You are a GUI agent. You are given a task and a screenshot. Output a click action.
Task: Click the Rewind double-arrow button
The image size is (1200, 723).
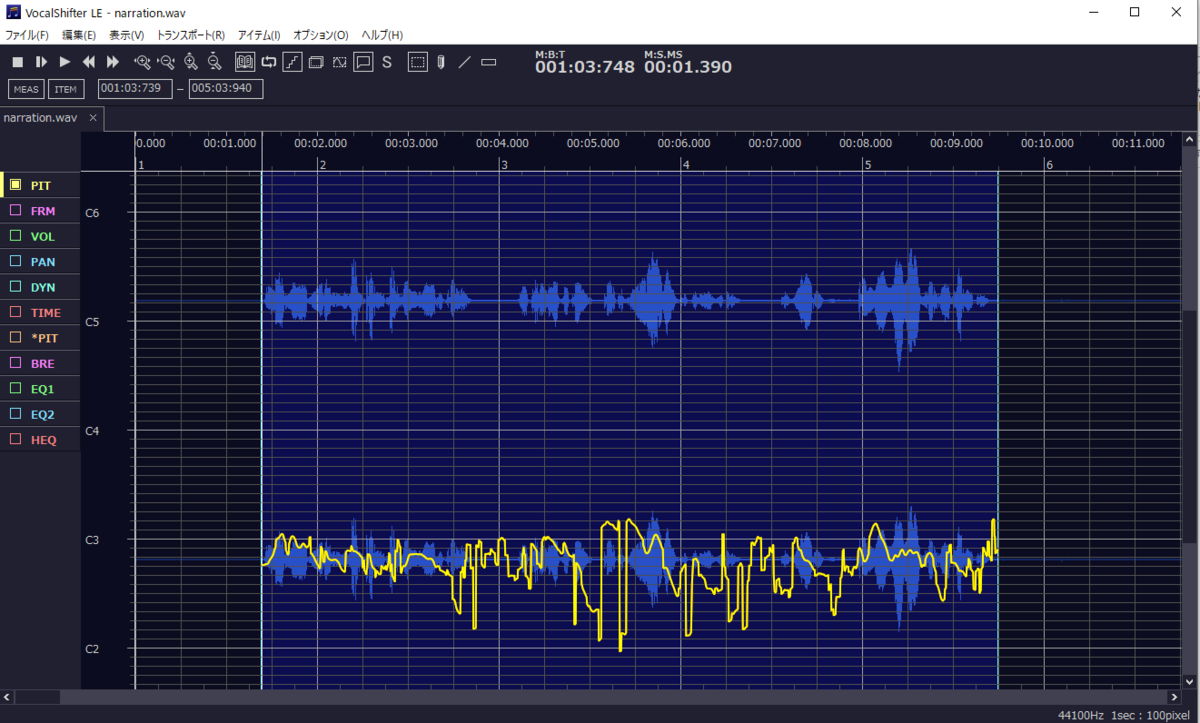(89, 62)
